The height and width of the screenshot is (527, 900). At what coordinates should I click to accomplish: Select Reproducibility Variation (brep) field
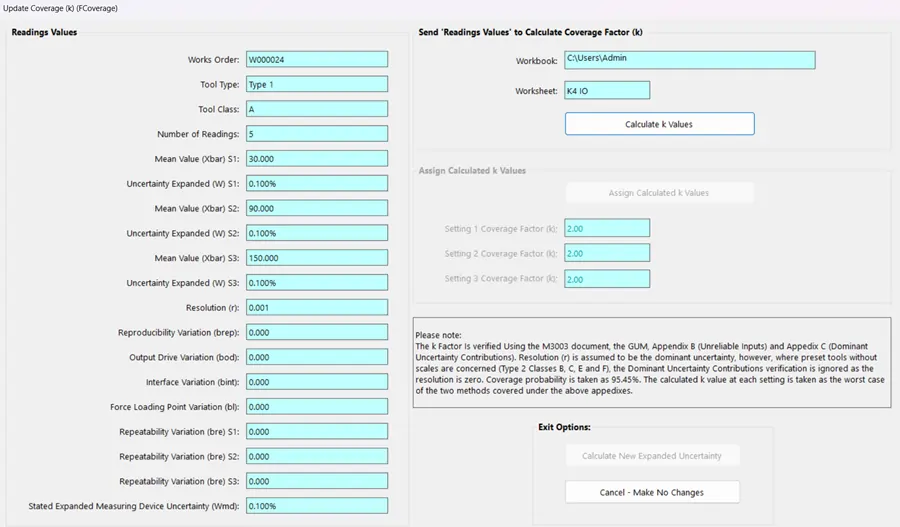coord(317,332)
